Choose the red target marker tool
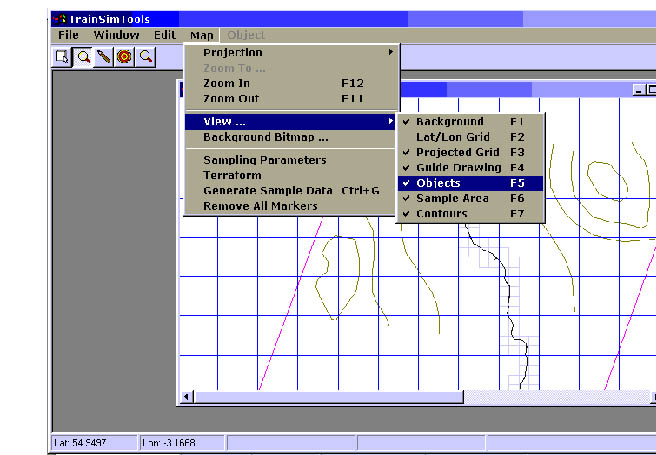Screen dimensions: 656x455 pyautogui.click(x=124, y=57)
